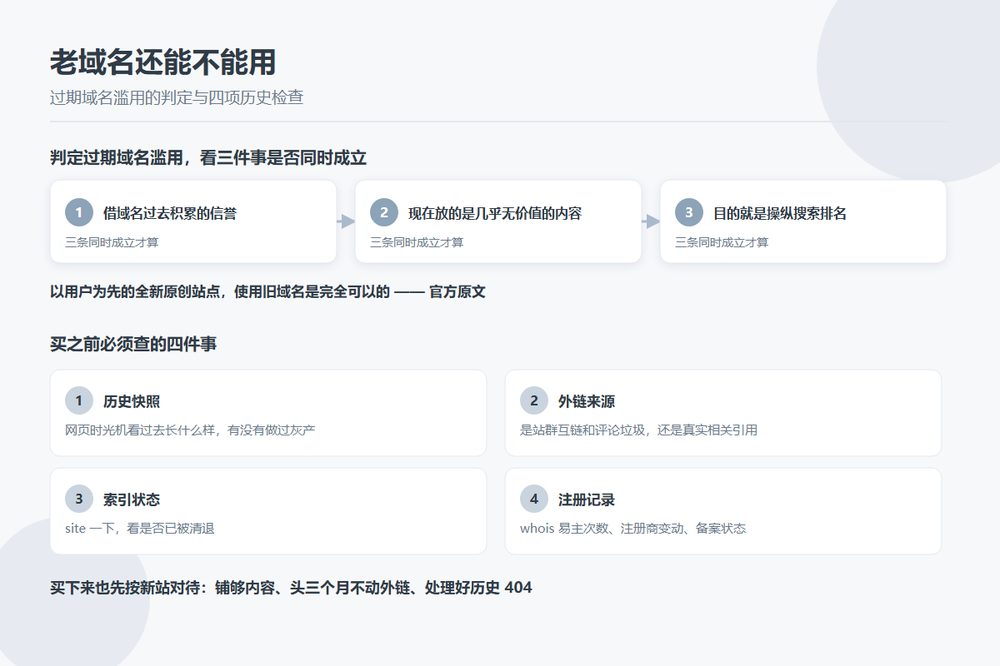This screenshot has height=666, width=1000.
Task: Click 三条同时成立才算 under 目的就是操纵搜索排名
Action: pos(721,242)
